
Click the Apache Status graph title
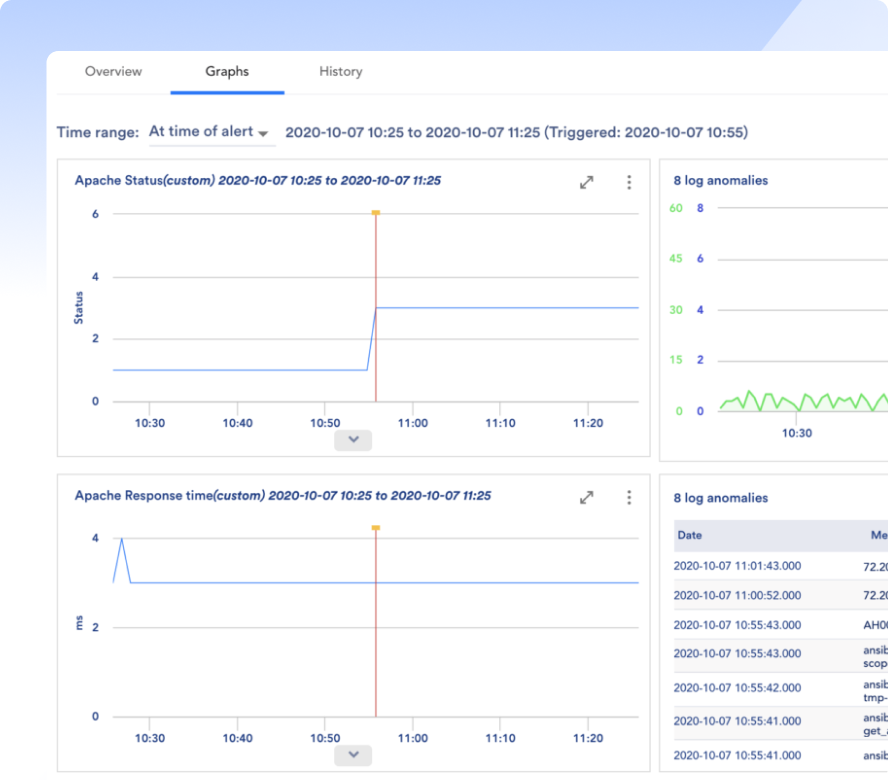(258, 181)
